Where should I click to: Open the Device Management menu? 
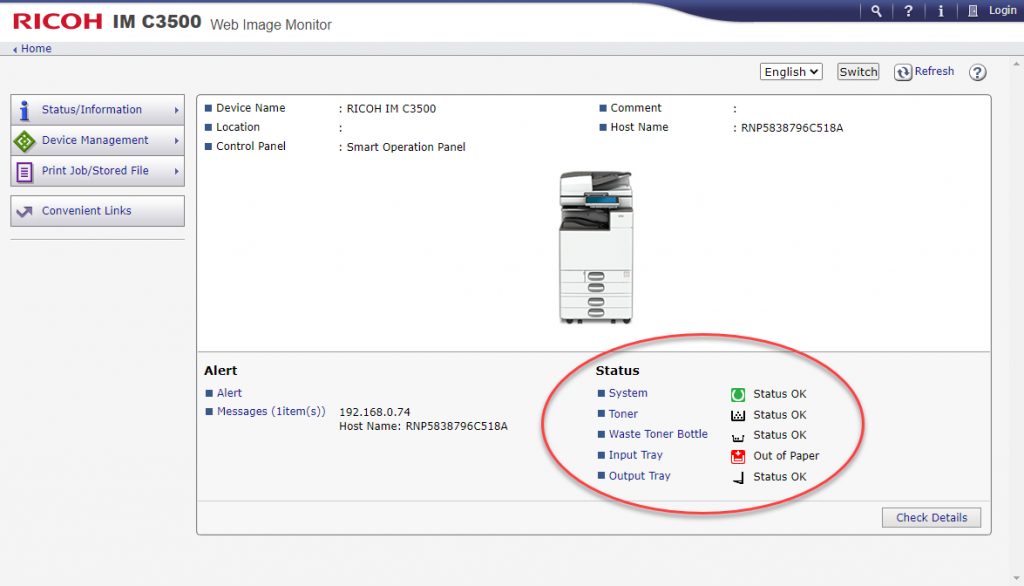97,140
